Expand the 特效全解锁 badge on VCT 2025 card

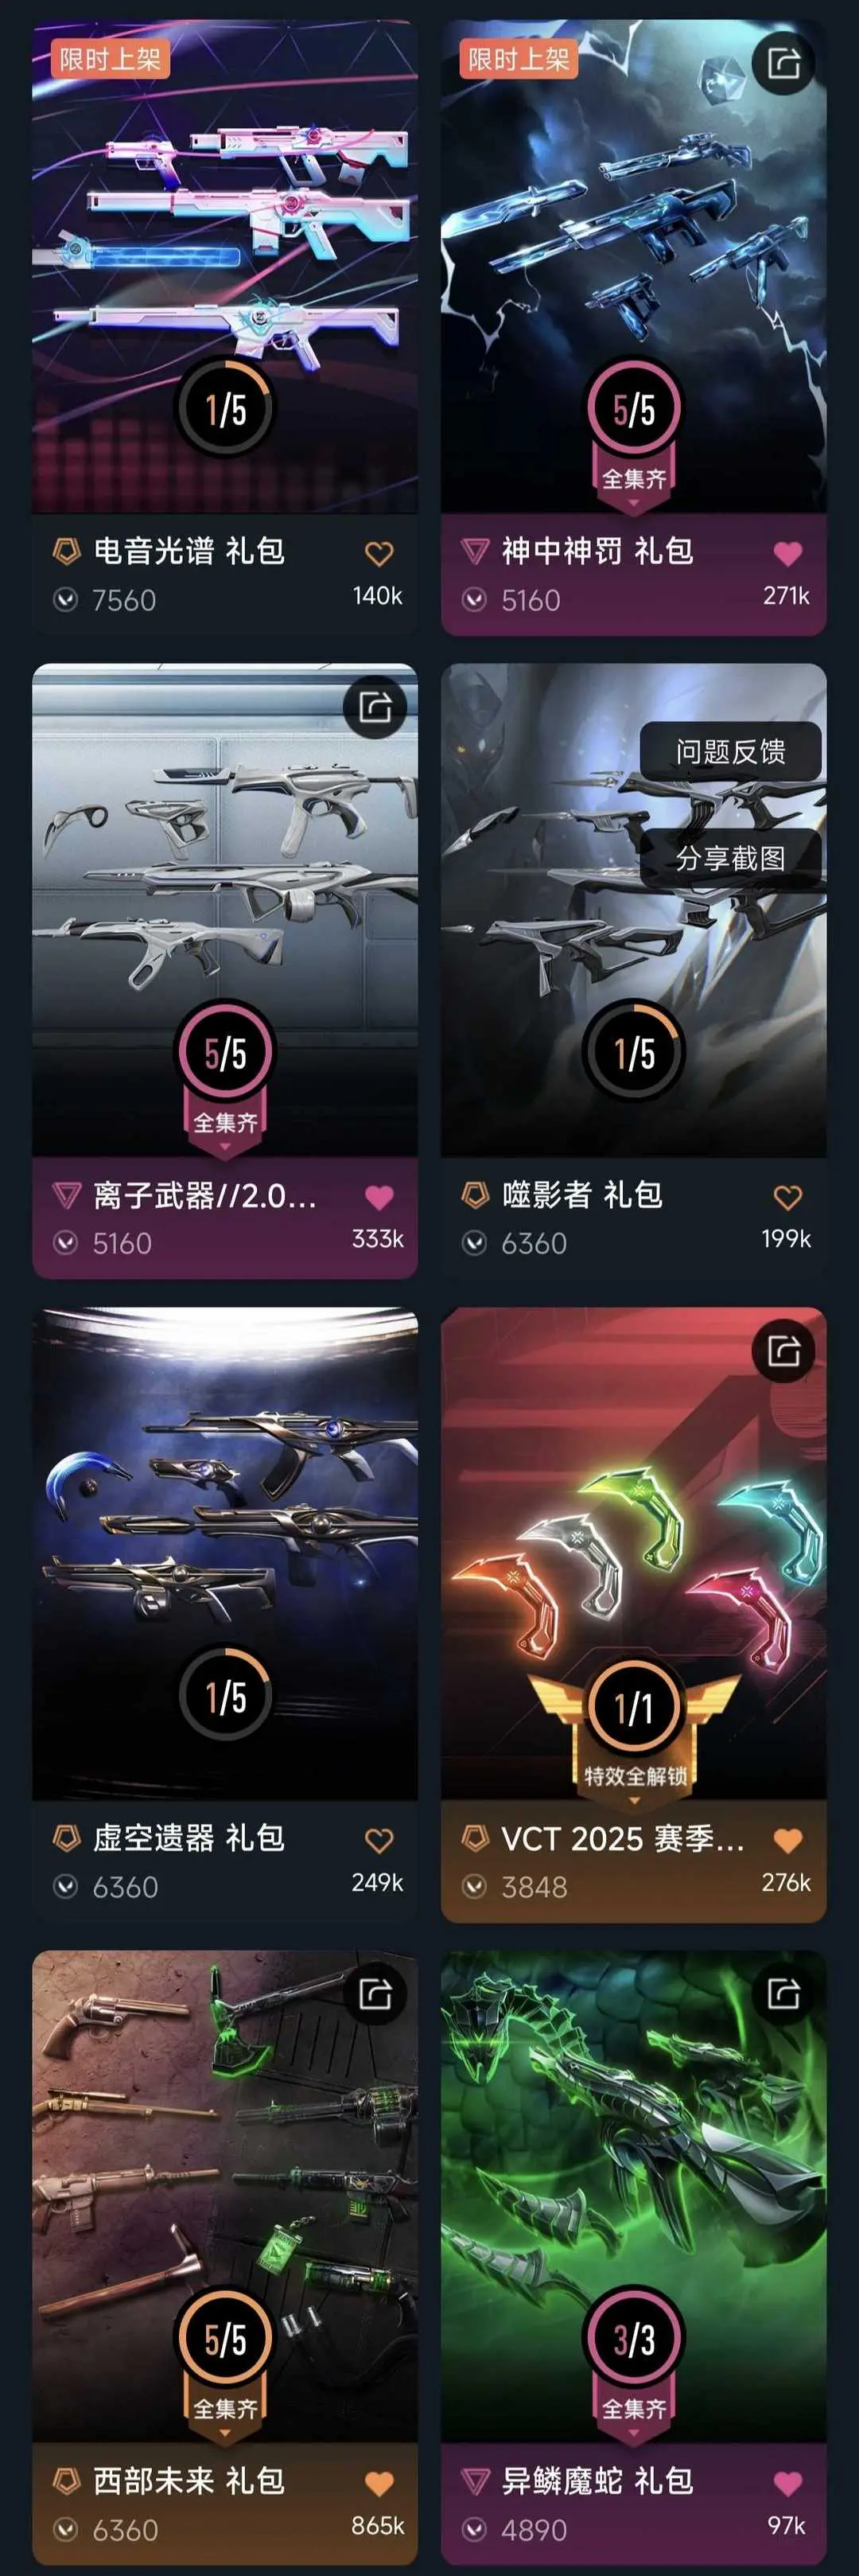634,1778
